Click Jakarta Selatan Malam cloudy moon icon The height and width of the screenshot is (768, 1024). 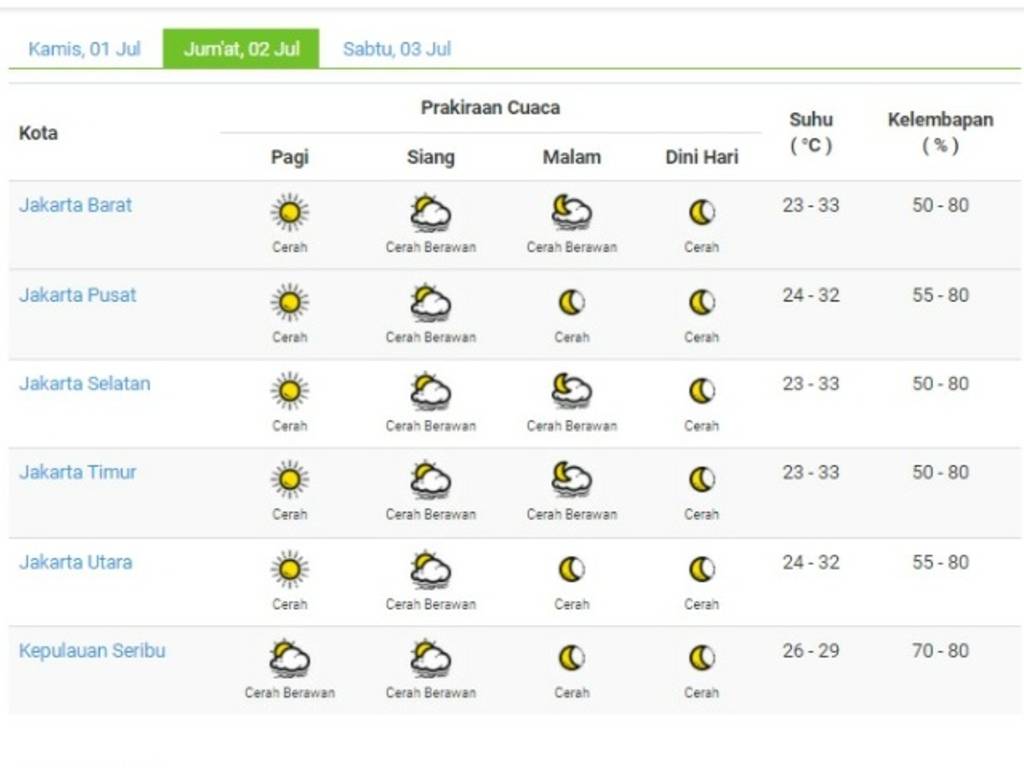[571, 391]
